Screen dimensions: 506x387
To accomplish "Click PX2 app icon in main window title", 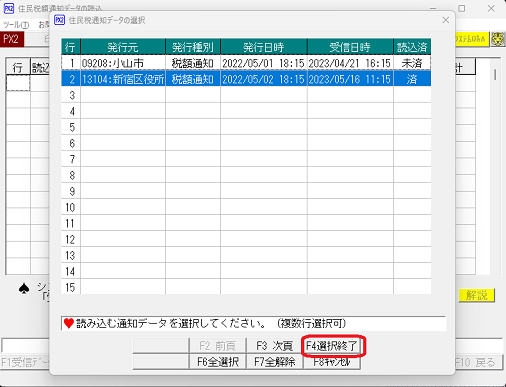I will coord(9,8).
